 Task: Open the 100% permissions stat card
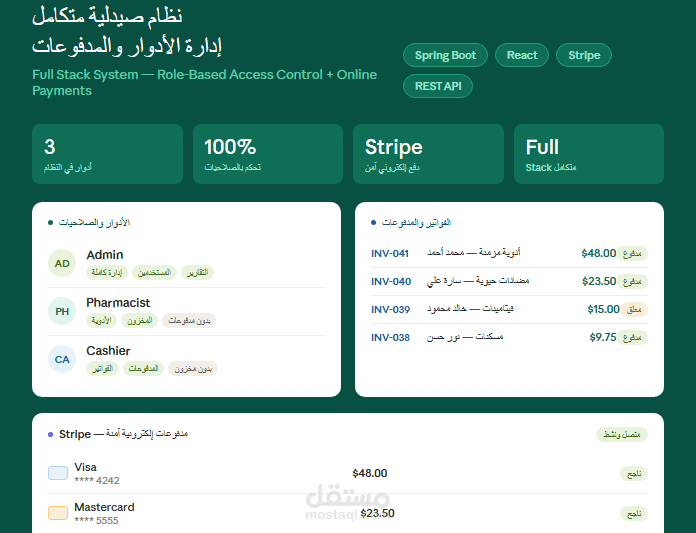(x=268, y=154)
